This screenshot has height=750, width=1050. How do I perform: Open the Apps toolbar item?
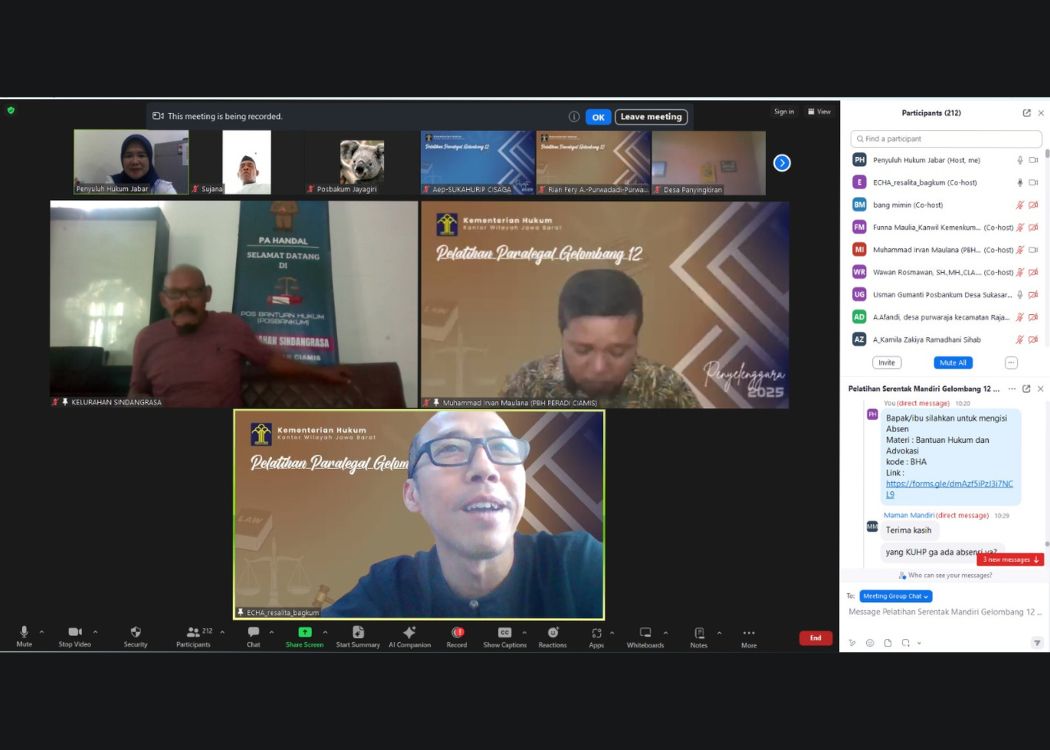click(596, 633)
